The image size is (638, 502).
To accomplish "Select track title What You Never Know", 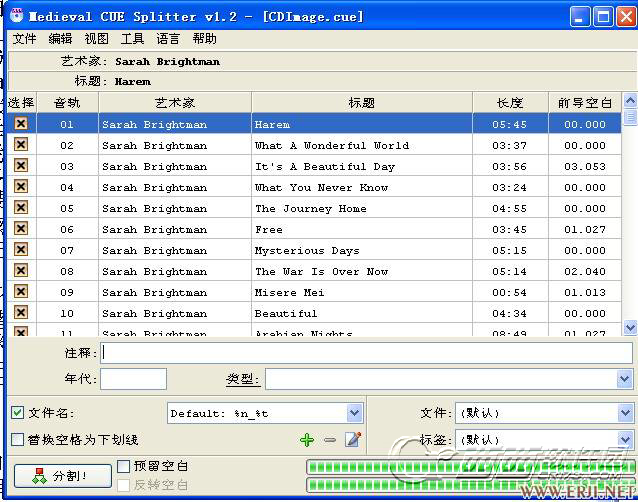I will coord(321,188).
